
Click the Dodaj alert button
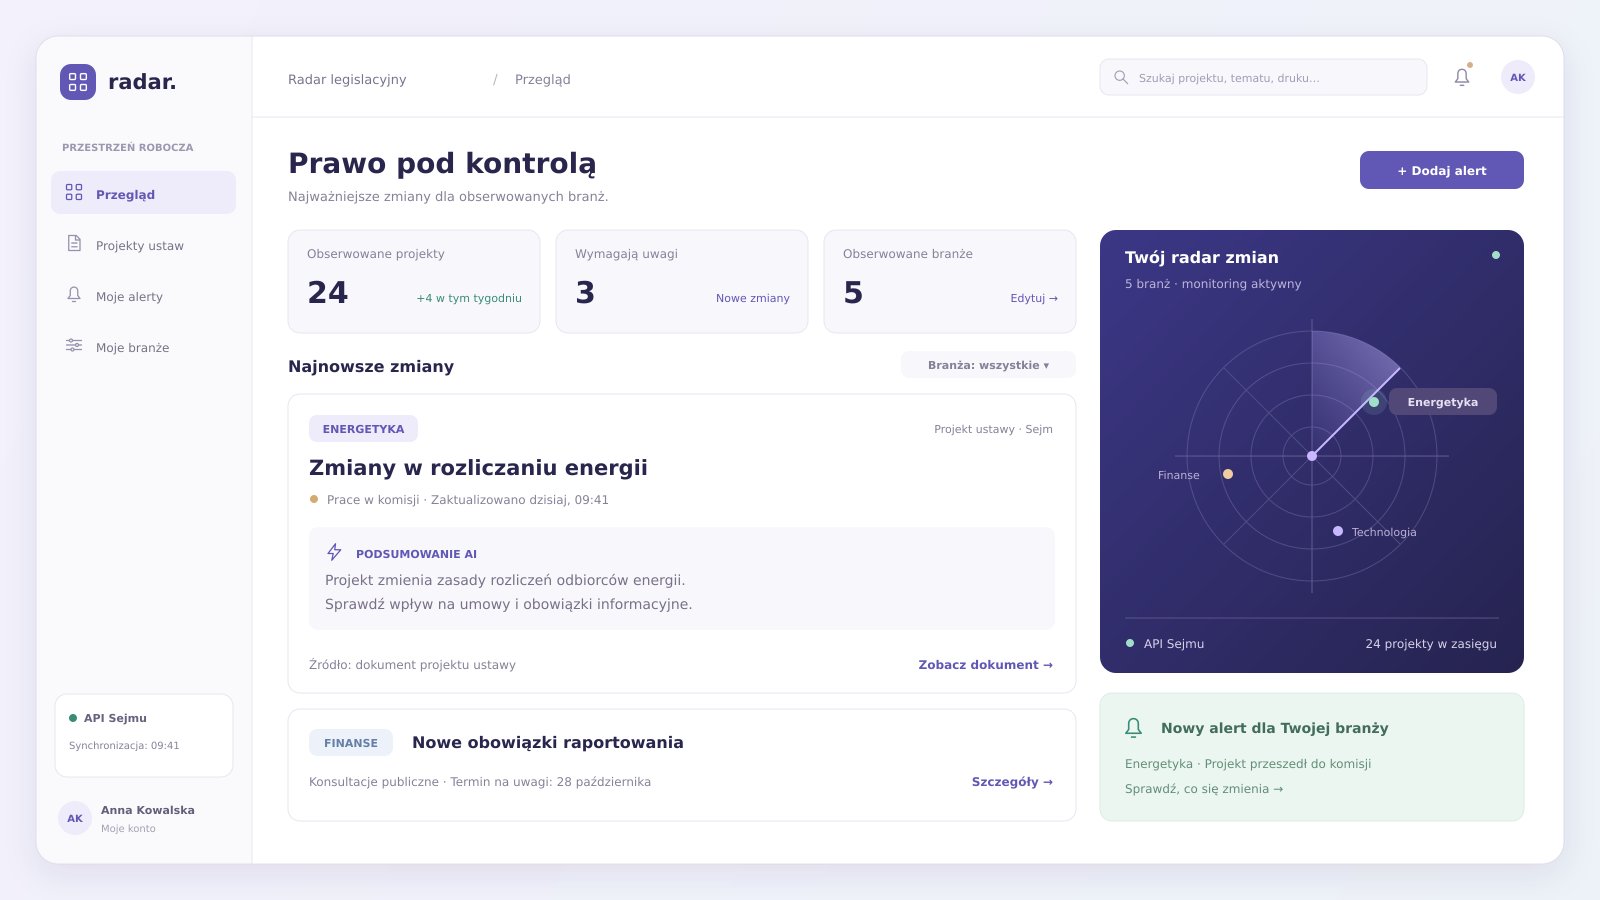[1441, 170]
